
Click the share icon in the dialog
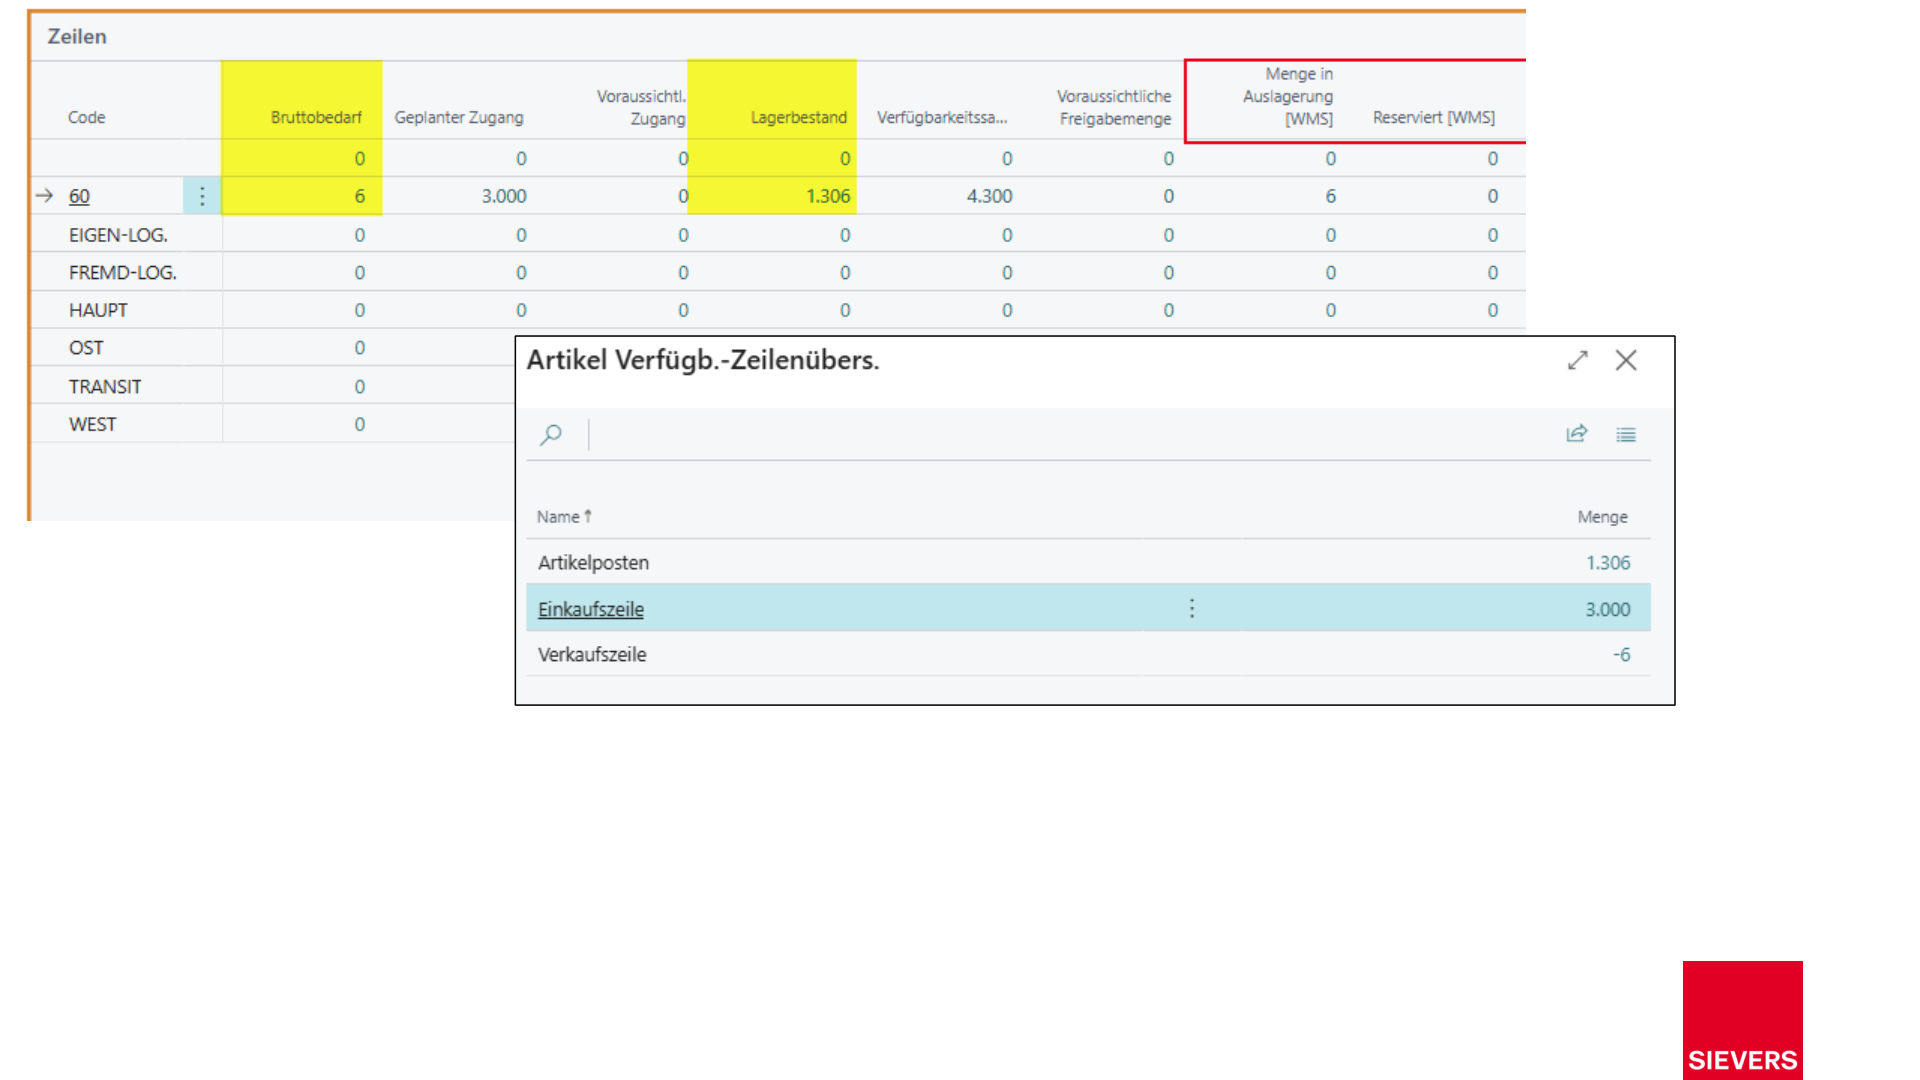pos(1577,434)
